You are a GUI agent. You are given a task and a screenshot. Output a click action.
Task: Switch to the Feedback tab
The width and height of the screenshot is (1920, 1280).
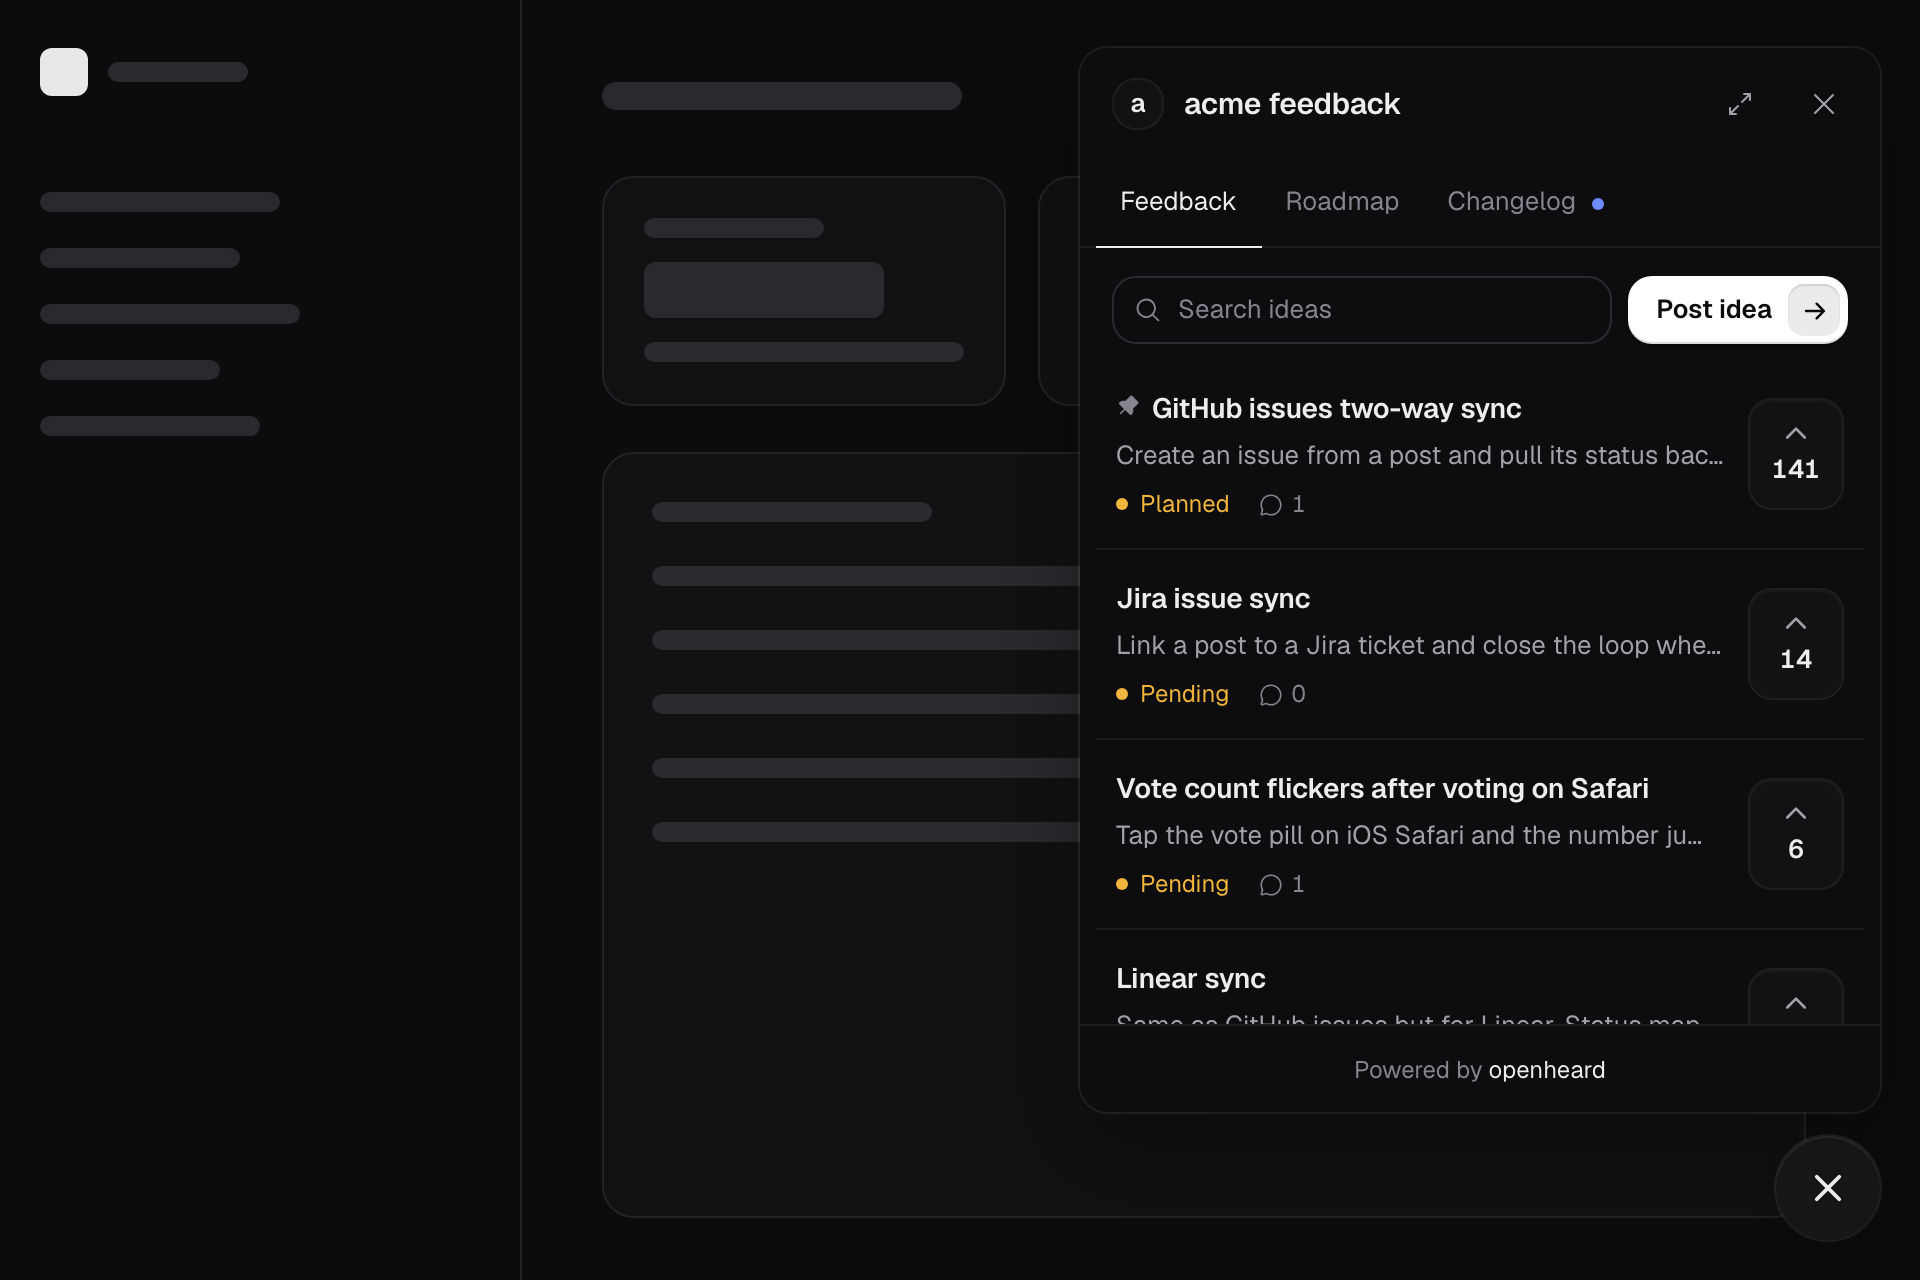coord(1178,202)
